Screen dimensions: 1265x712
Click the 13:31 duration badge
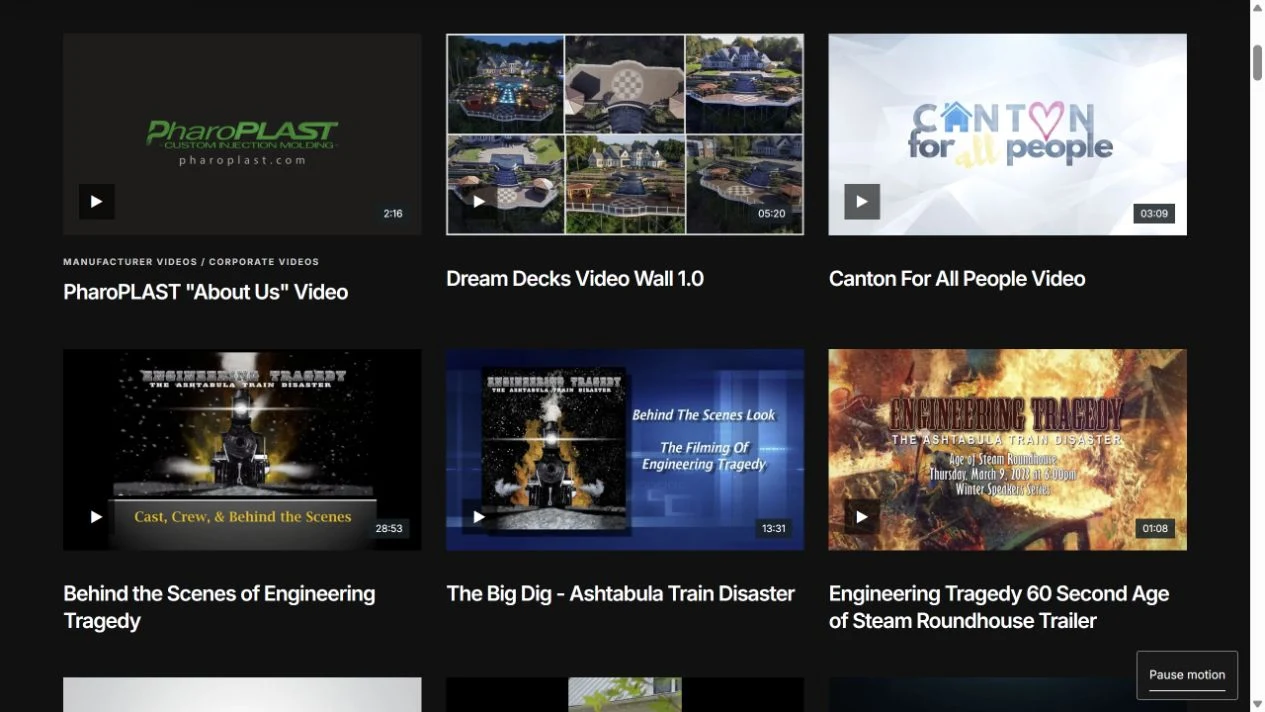(774, 528)
